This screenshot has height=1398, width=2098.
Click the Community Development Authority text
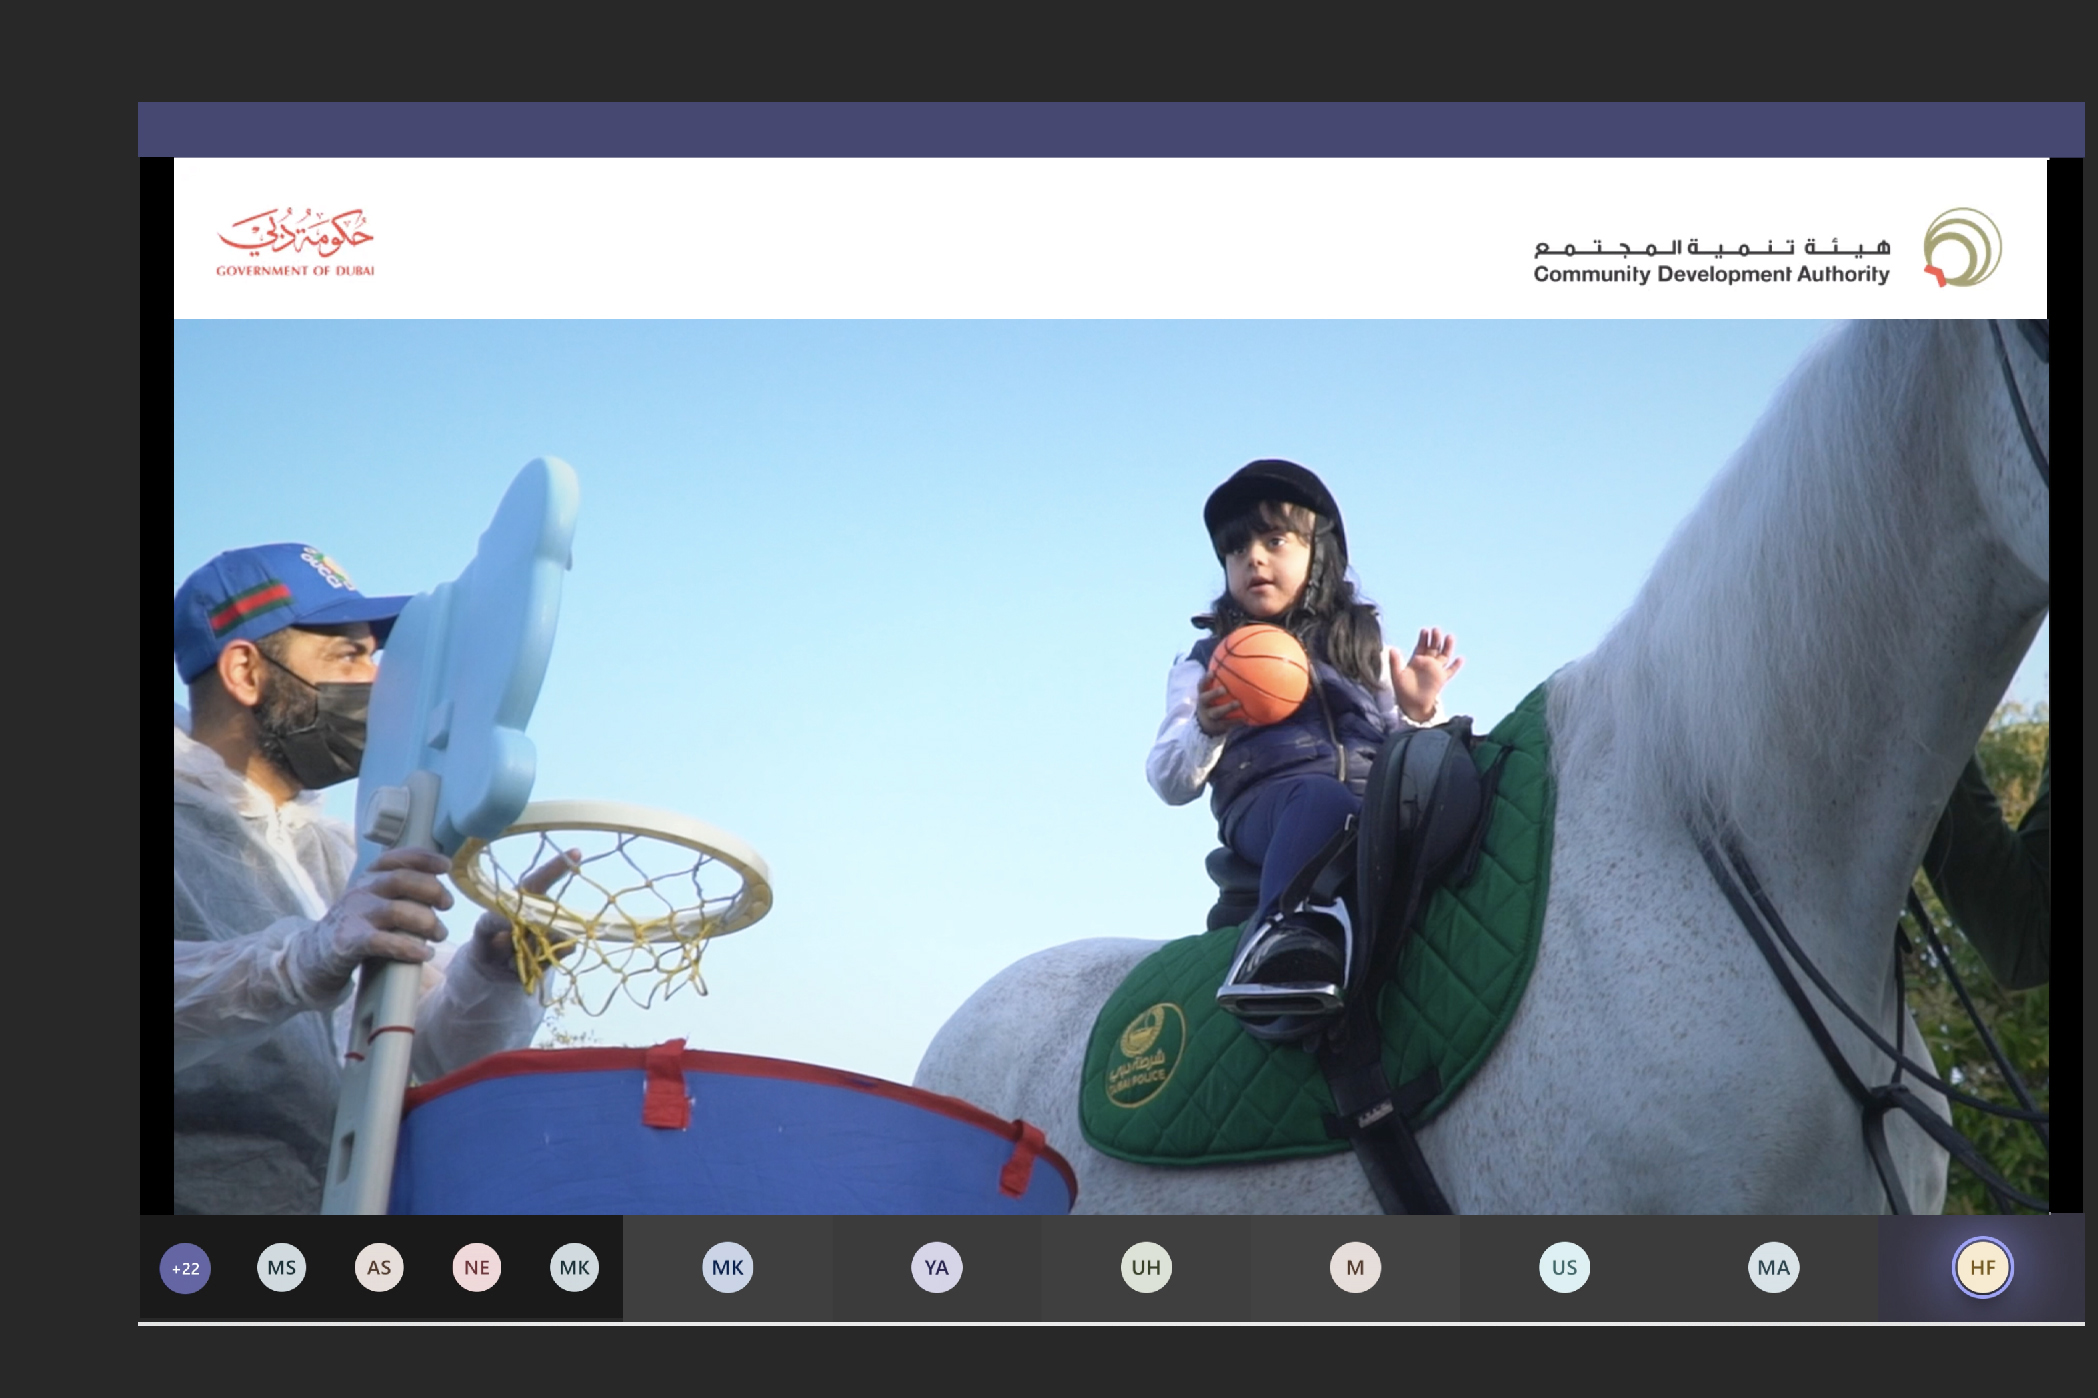coord(1711,273)
